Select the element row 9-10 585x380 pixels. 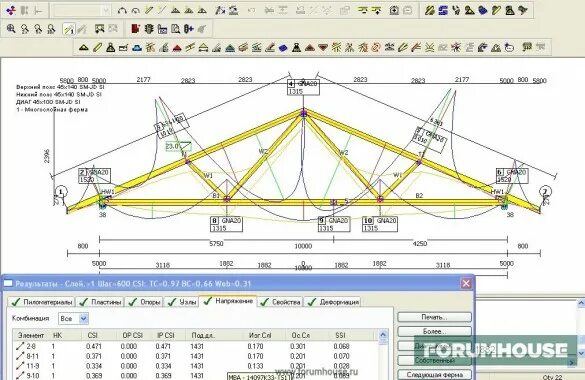click(196, 376)
